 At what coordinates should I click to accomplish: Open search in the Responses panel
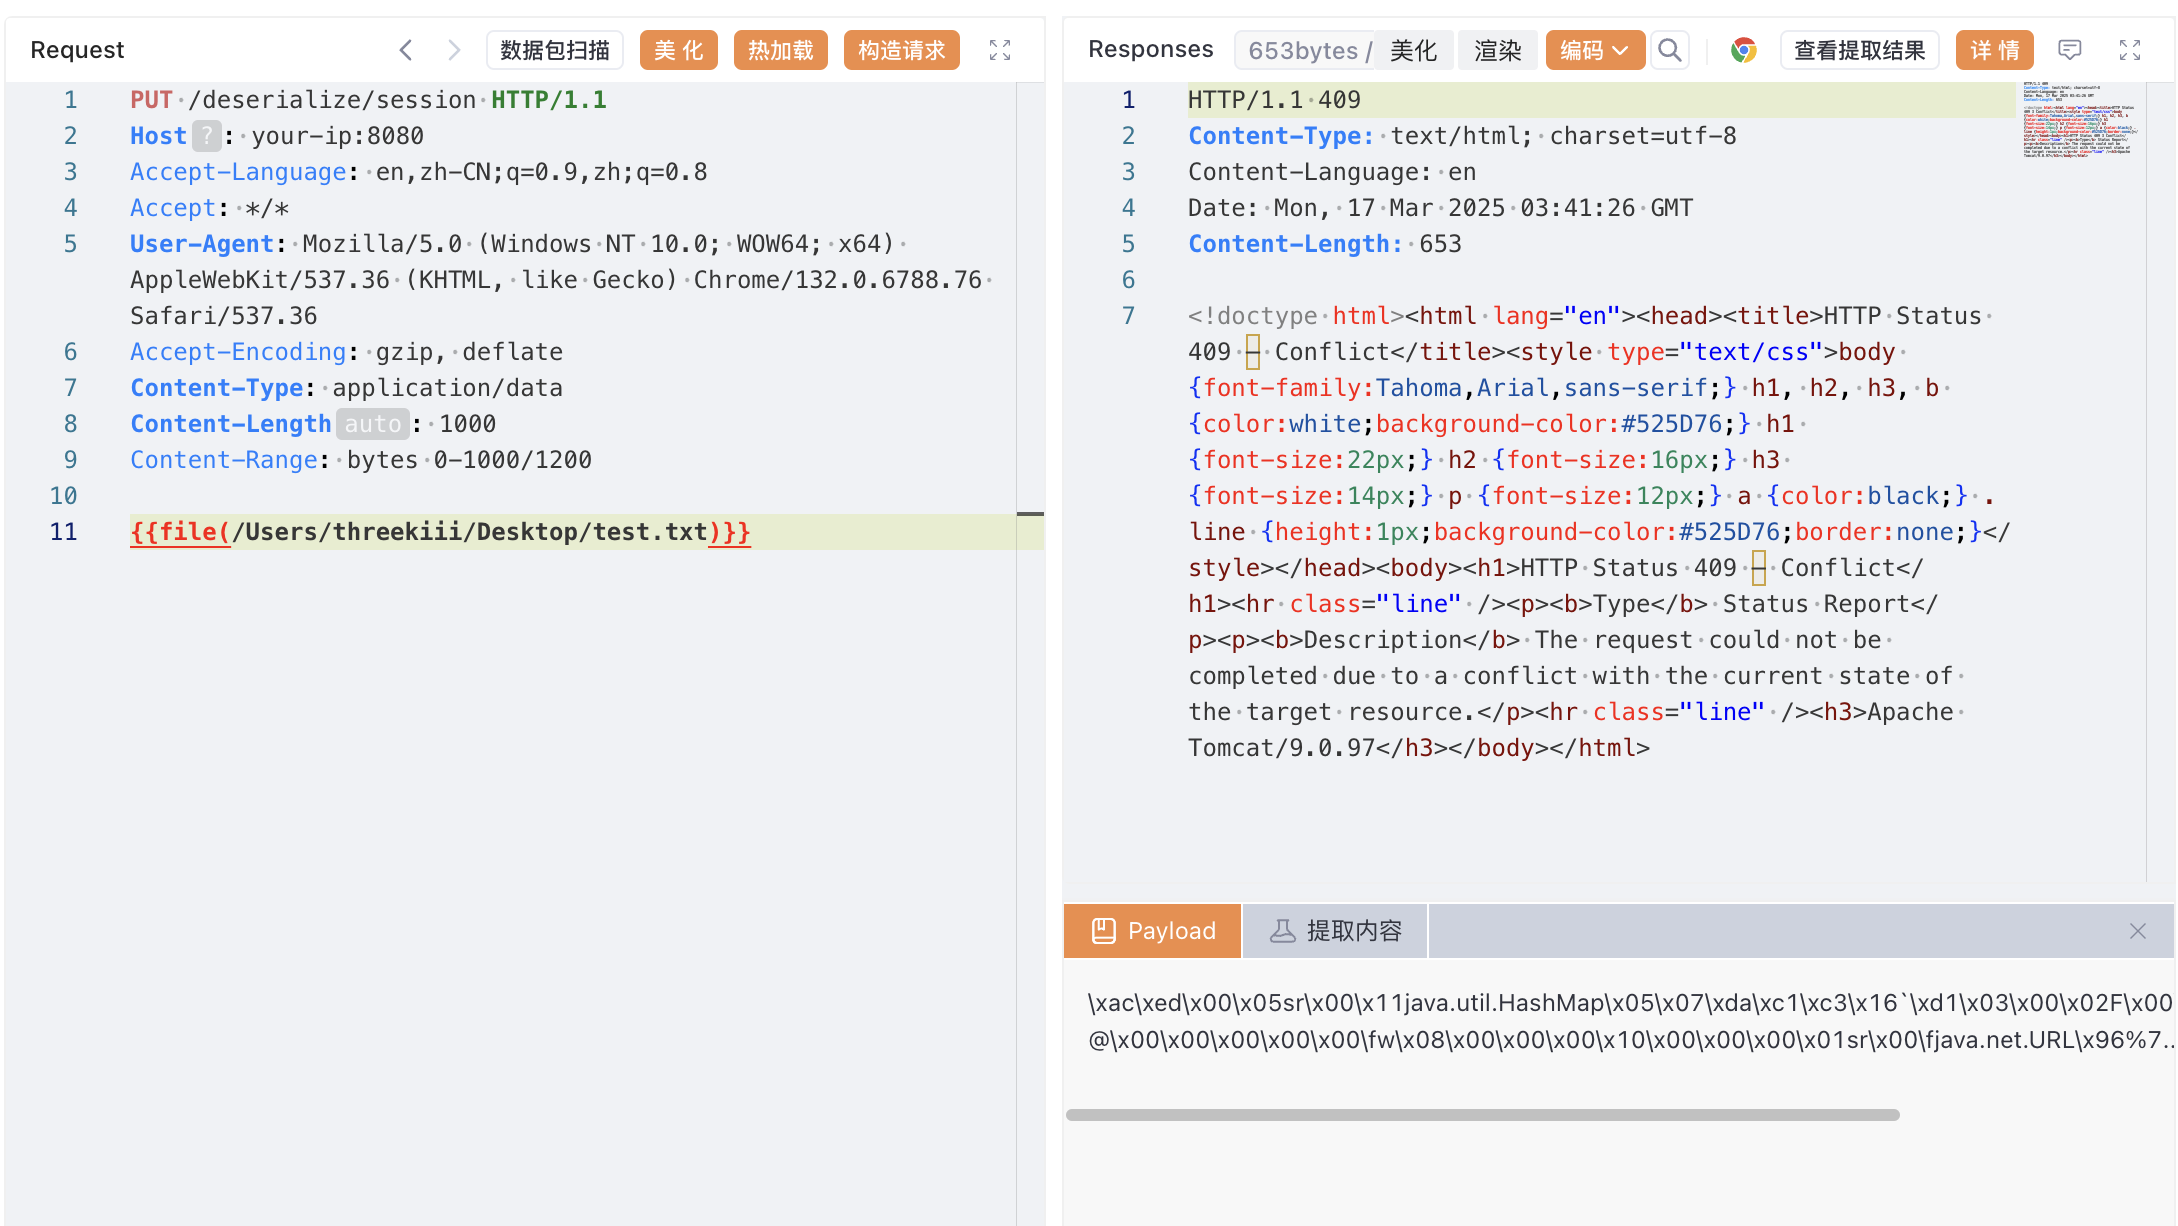click(x=1669, y=50)
